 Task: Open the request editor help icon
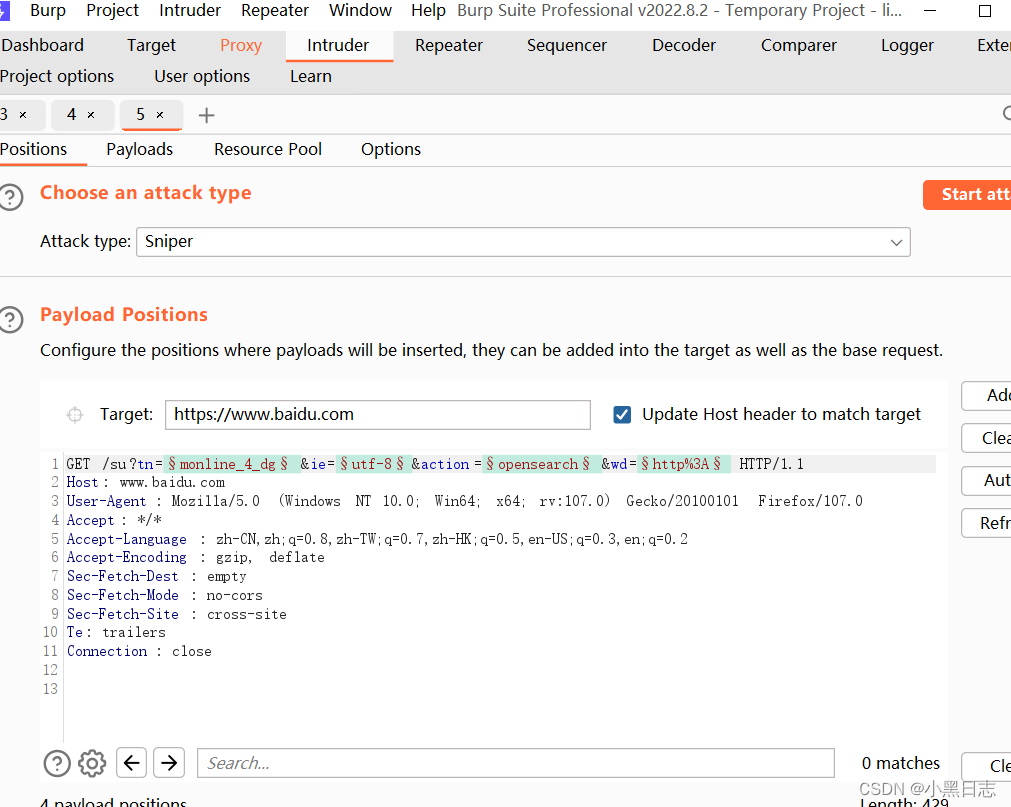click(57, 763)
